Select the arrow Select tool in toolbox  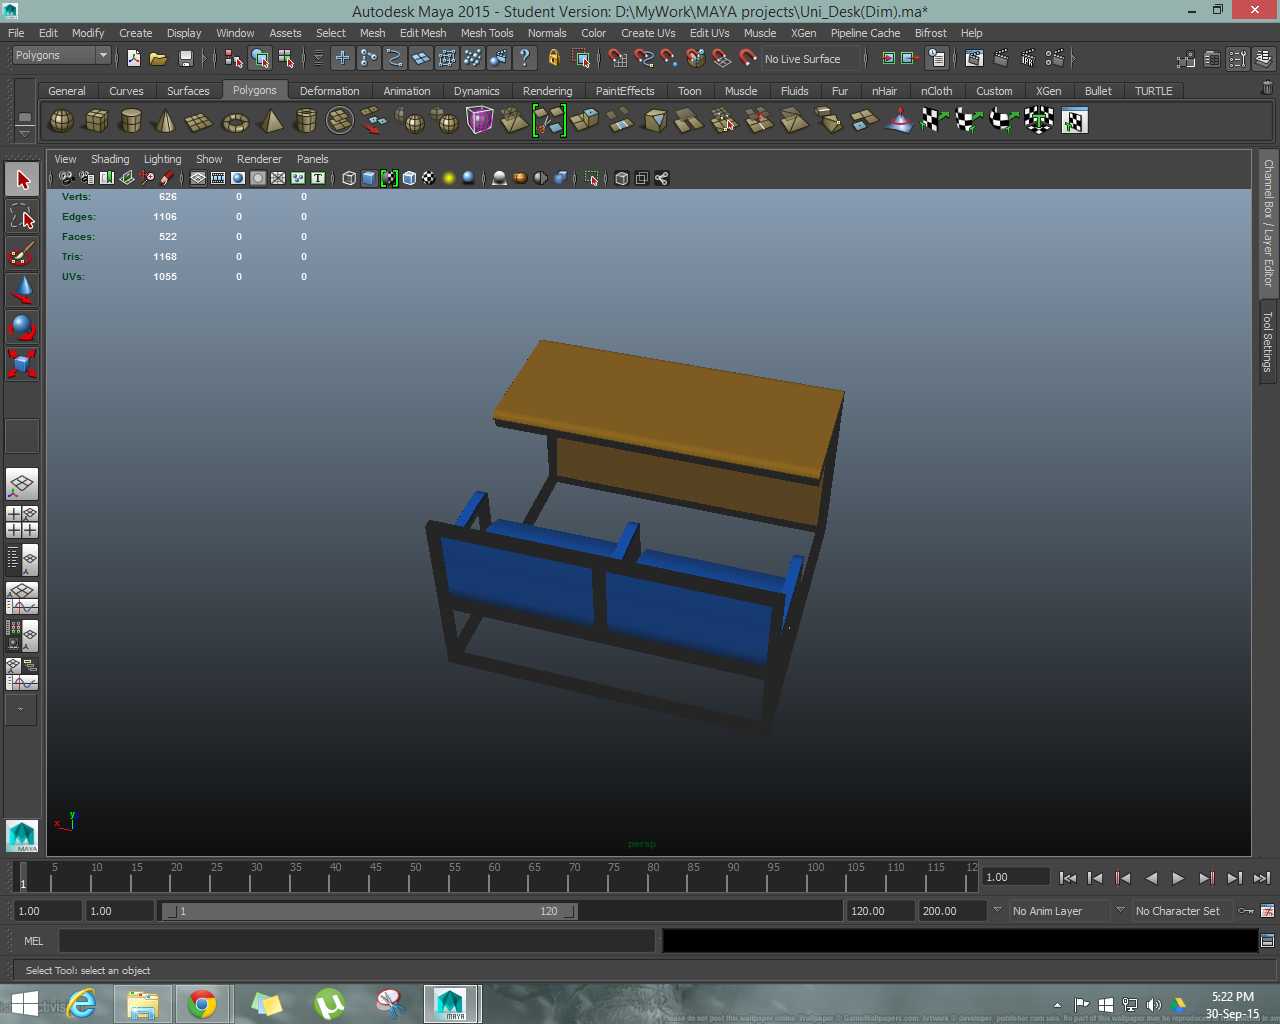pyautogui.click(x=22, y=180)
